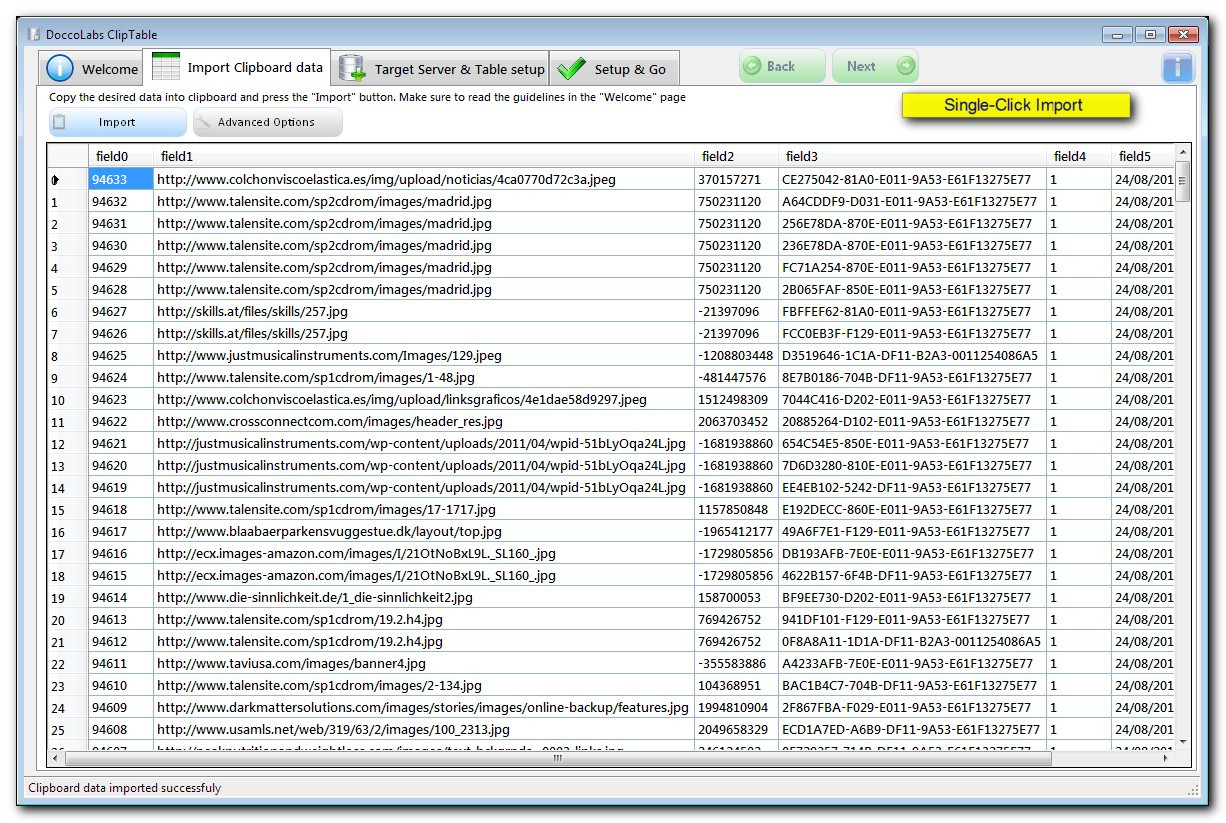Screen dimensions: 1226x823
Task: Select GUID cell D3519646-1C1A-DF11-B2A3-0011254086A5
Action: (x=913, y=355)
